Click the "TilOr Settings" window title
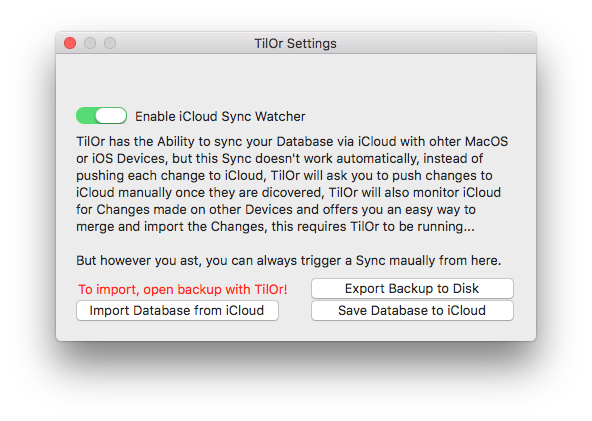Screen dimensions: 592x421 (295, 43)
